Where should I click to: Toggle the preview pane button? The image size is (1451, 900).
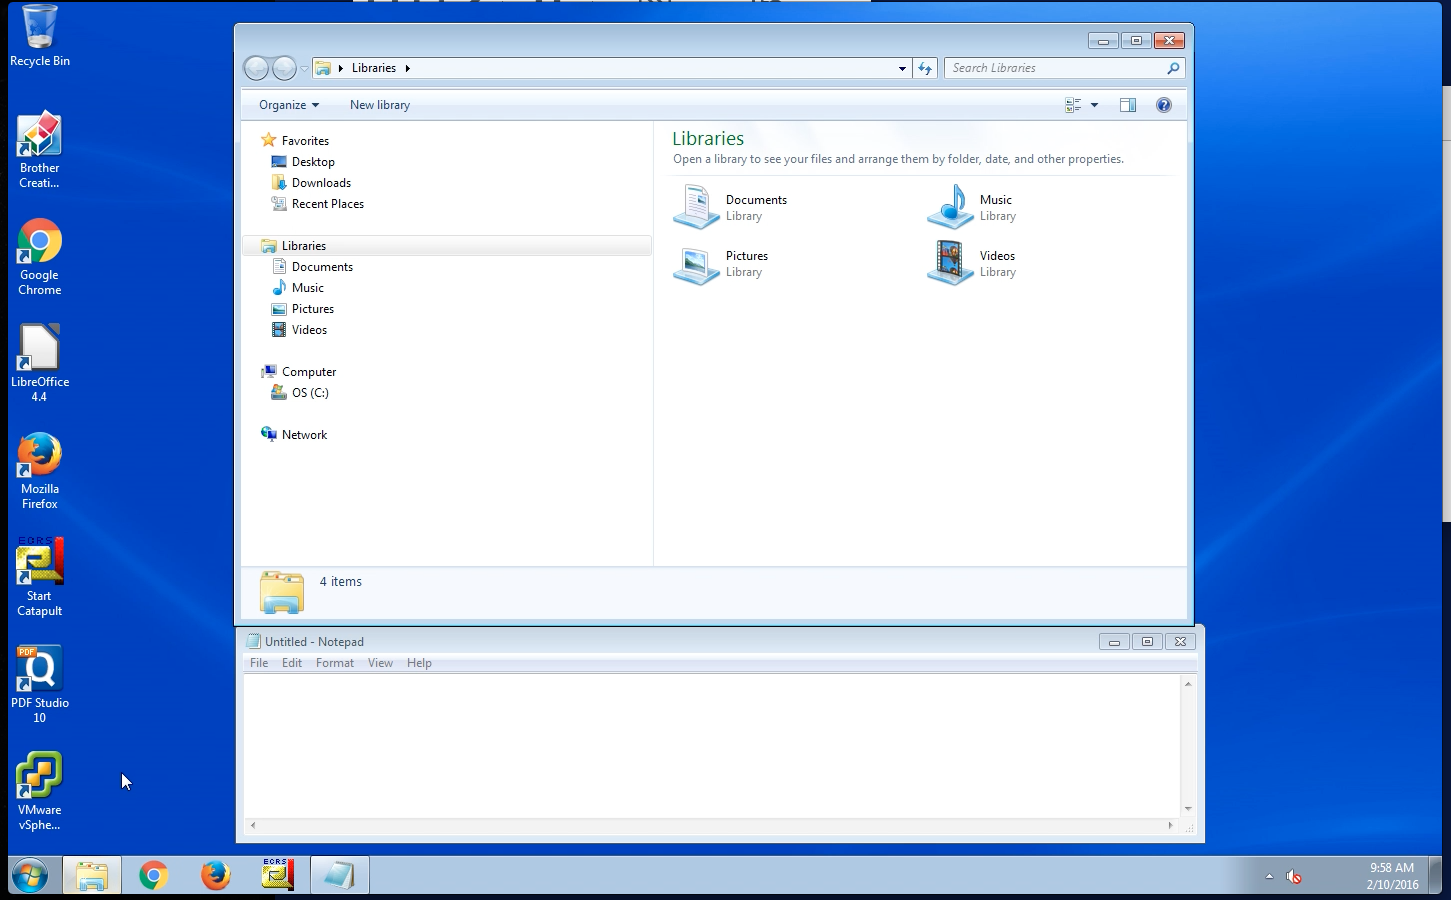(x=1128, y=105)
